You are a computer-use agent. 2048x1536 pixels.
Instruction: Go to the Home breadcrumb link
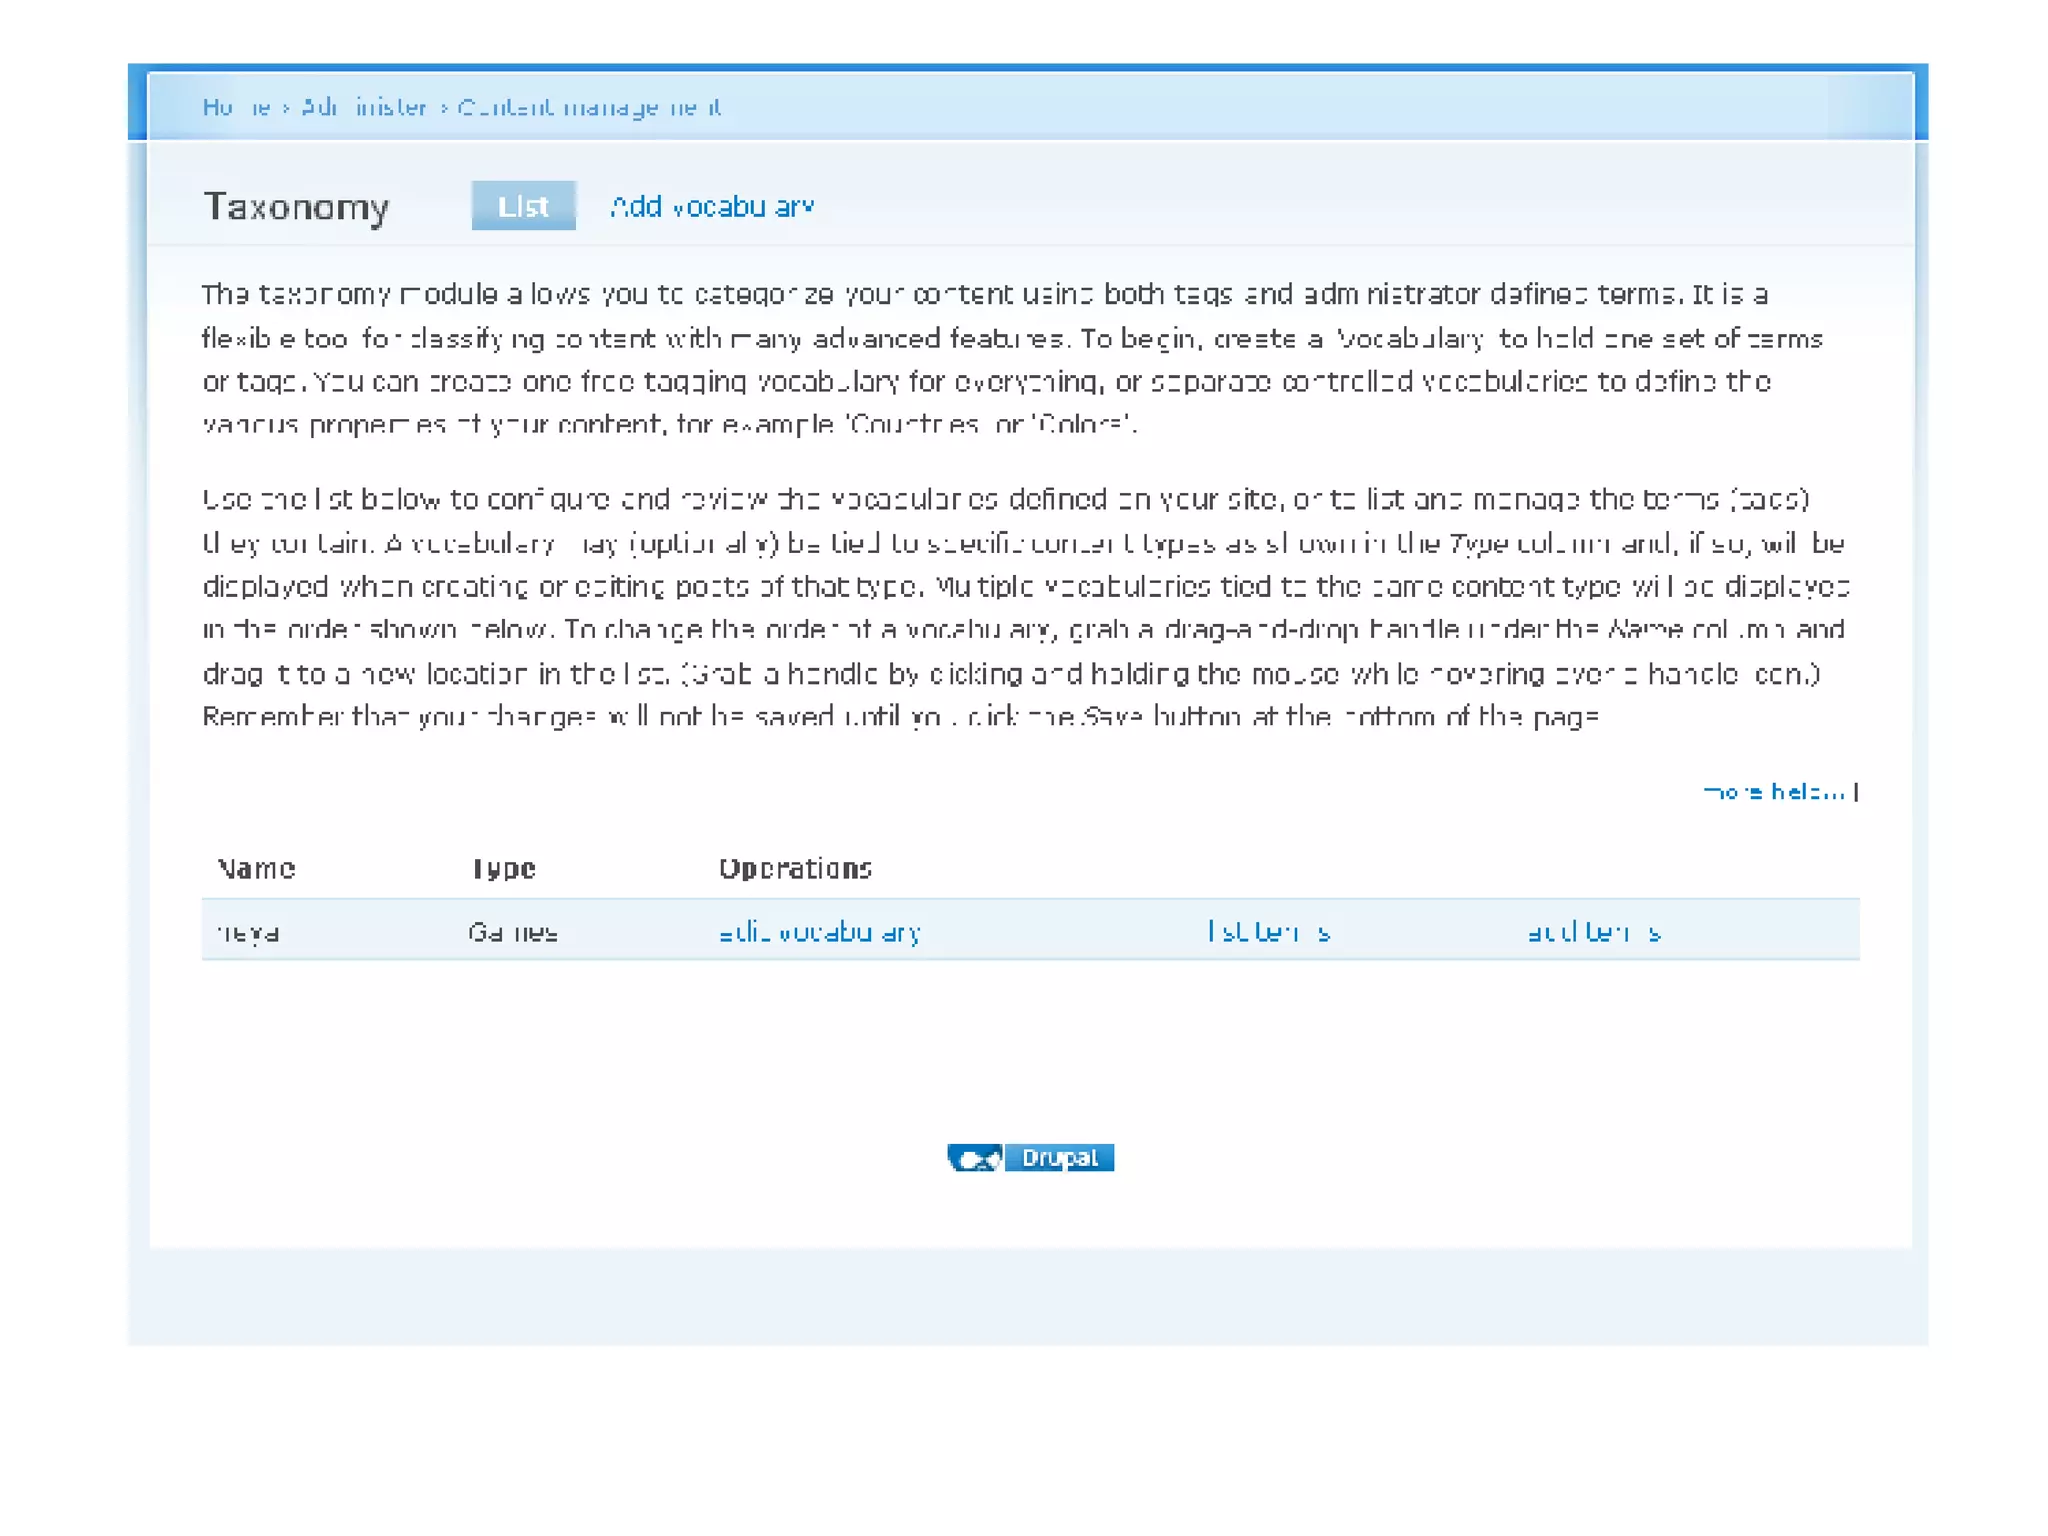click(236, 107)
